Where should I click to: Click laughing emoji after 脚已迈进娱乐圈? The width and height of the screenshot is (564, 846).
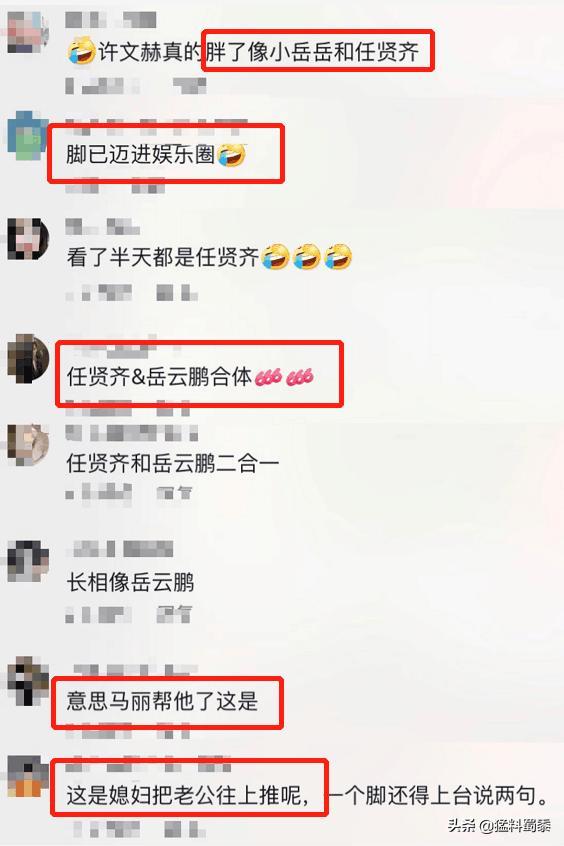(231, 155)
